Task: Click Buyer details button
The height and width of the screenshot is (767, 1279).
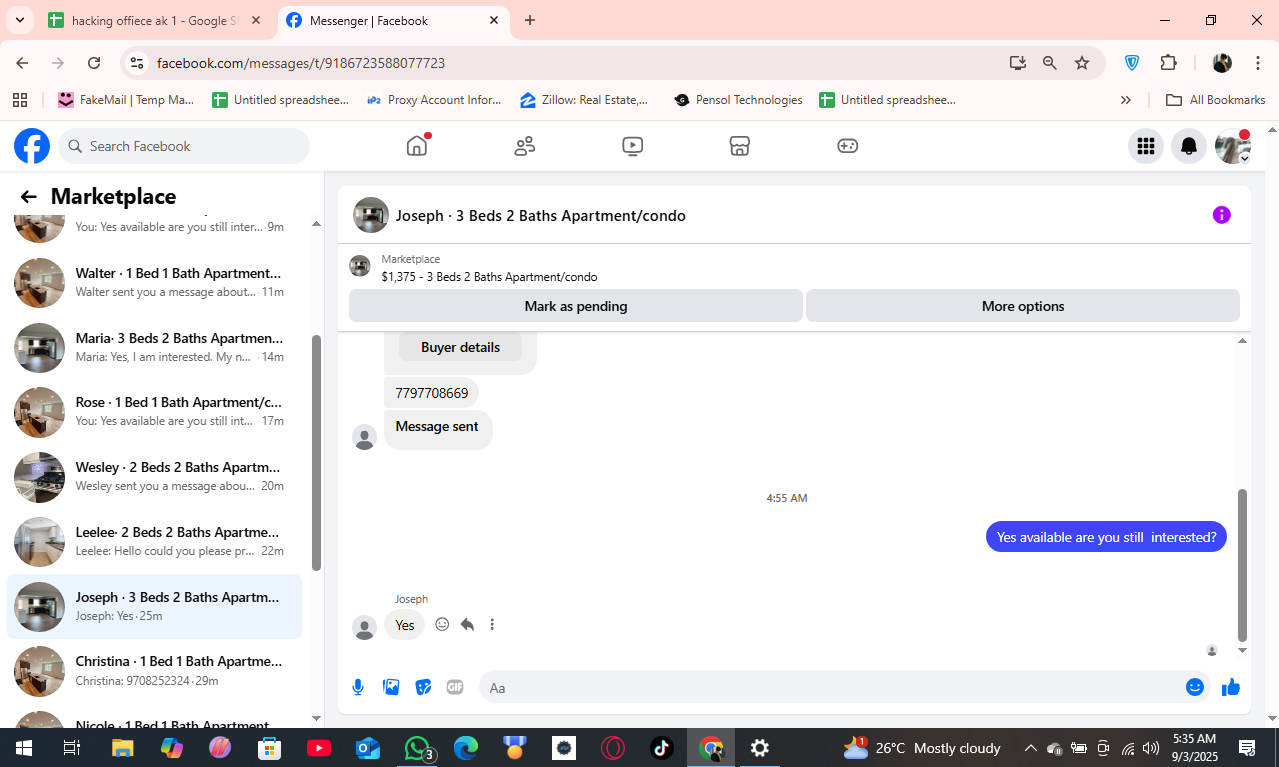Action: click(460, 347)
